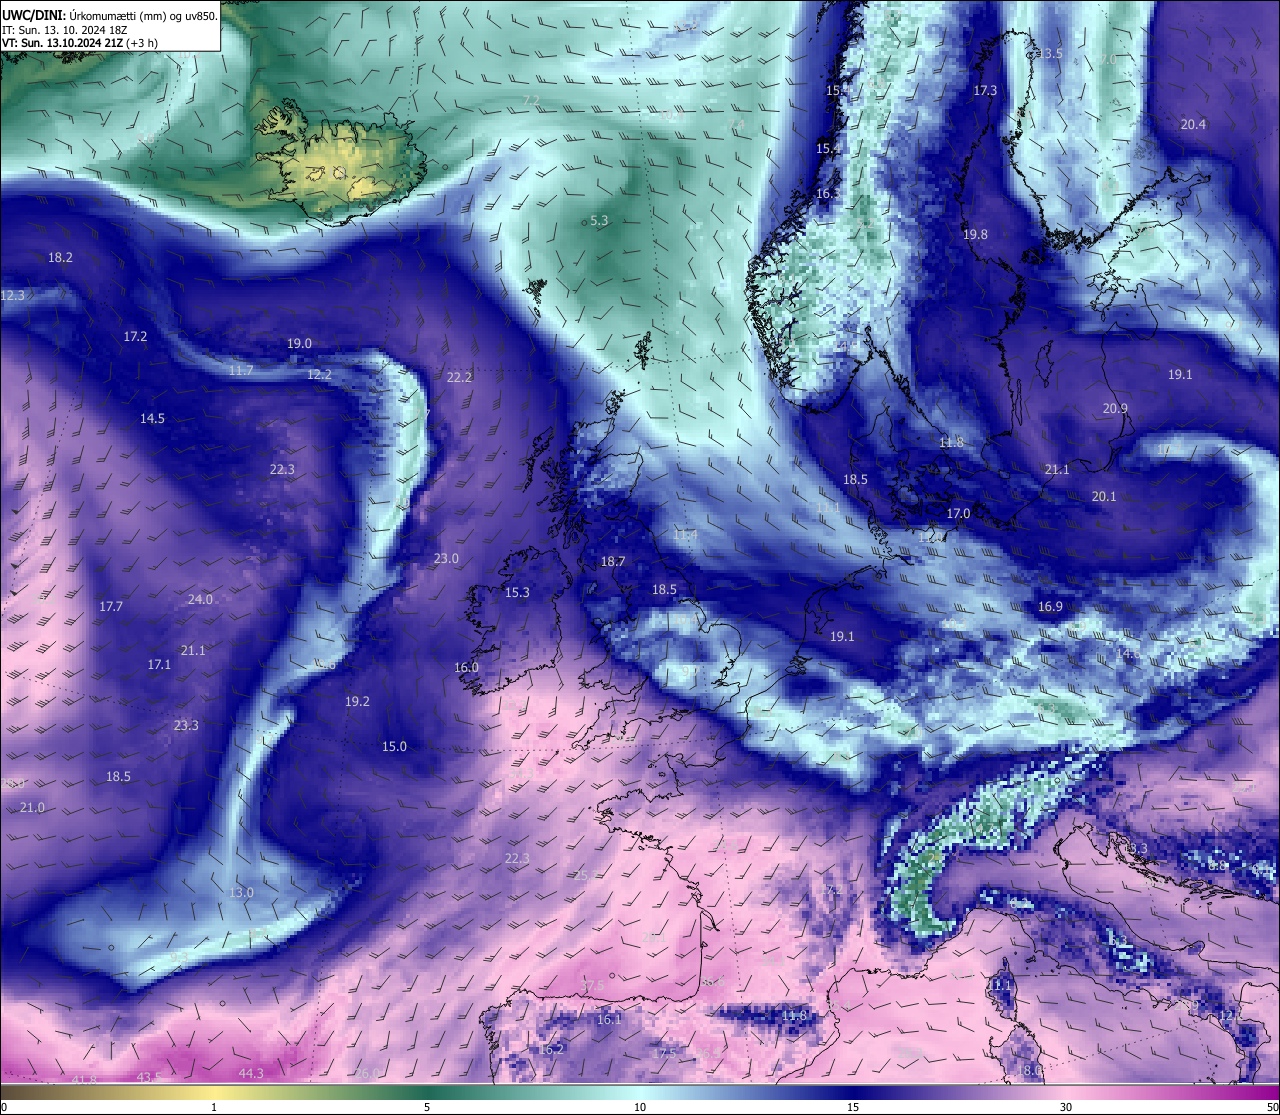Click the color bar tick labeled 30
The height and width of the screenshot is (1115, 1280).
(1066, 1107)
